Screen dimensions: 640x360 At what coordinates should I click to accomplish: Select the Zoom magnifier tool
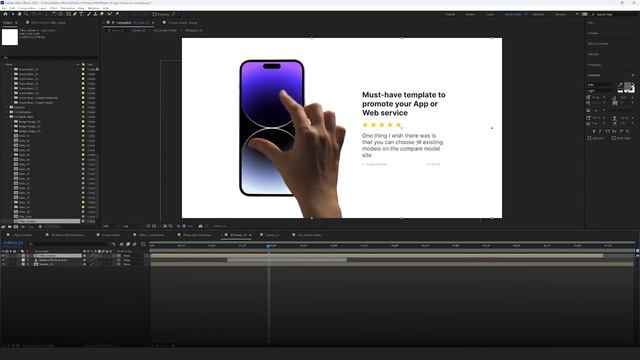click(26, 14)
